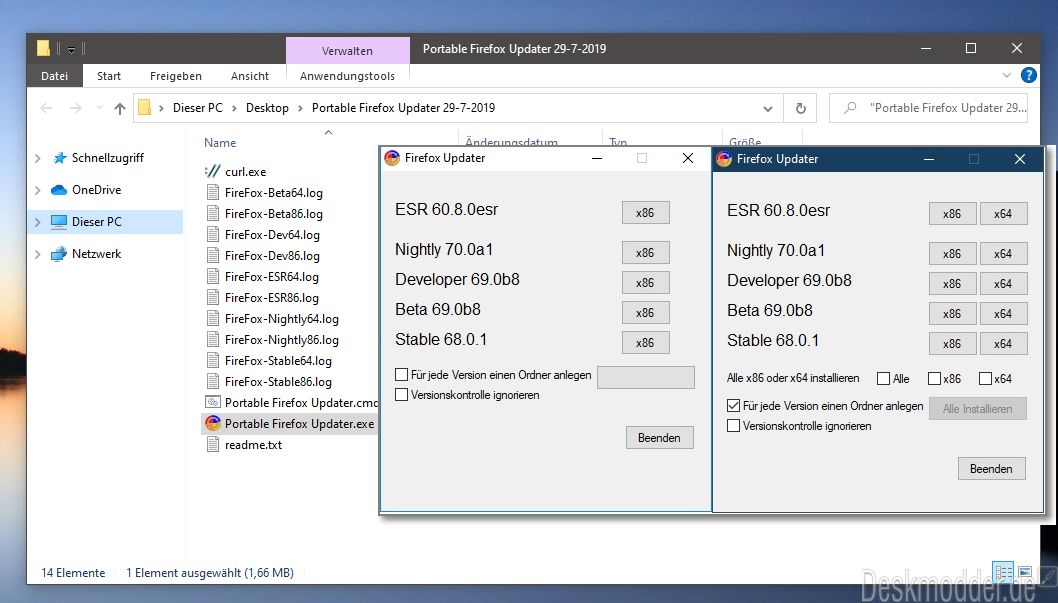Click the Netzwerk icon in sidebar

(59, 254)
